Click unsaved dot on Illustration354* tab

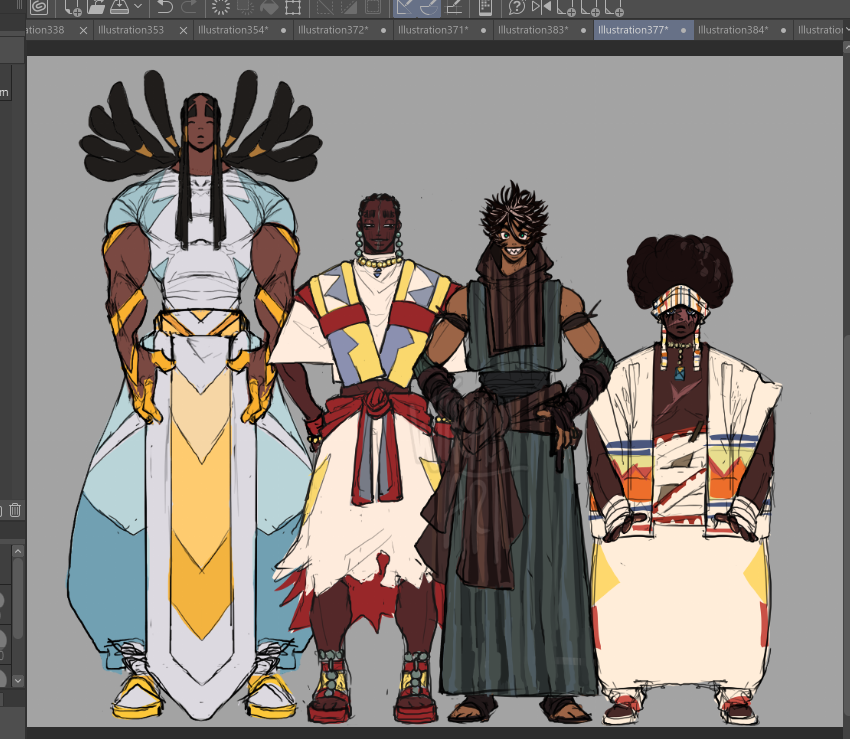tap(284, 30)
